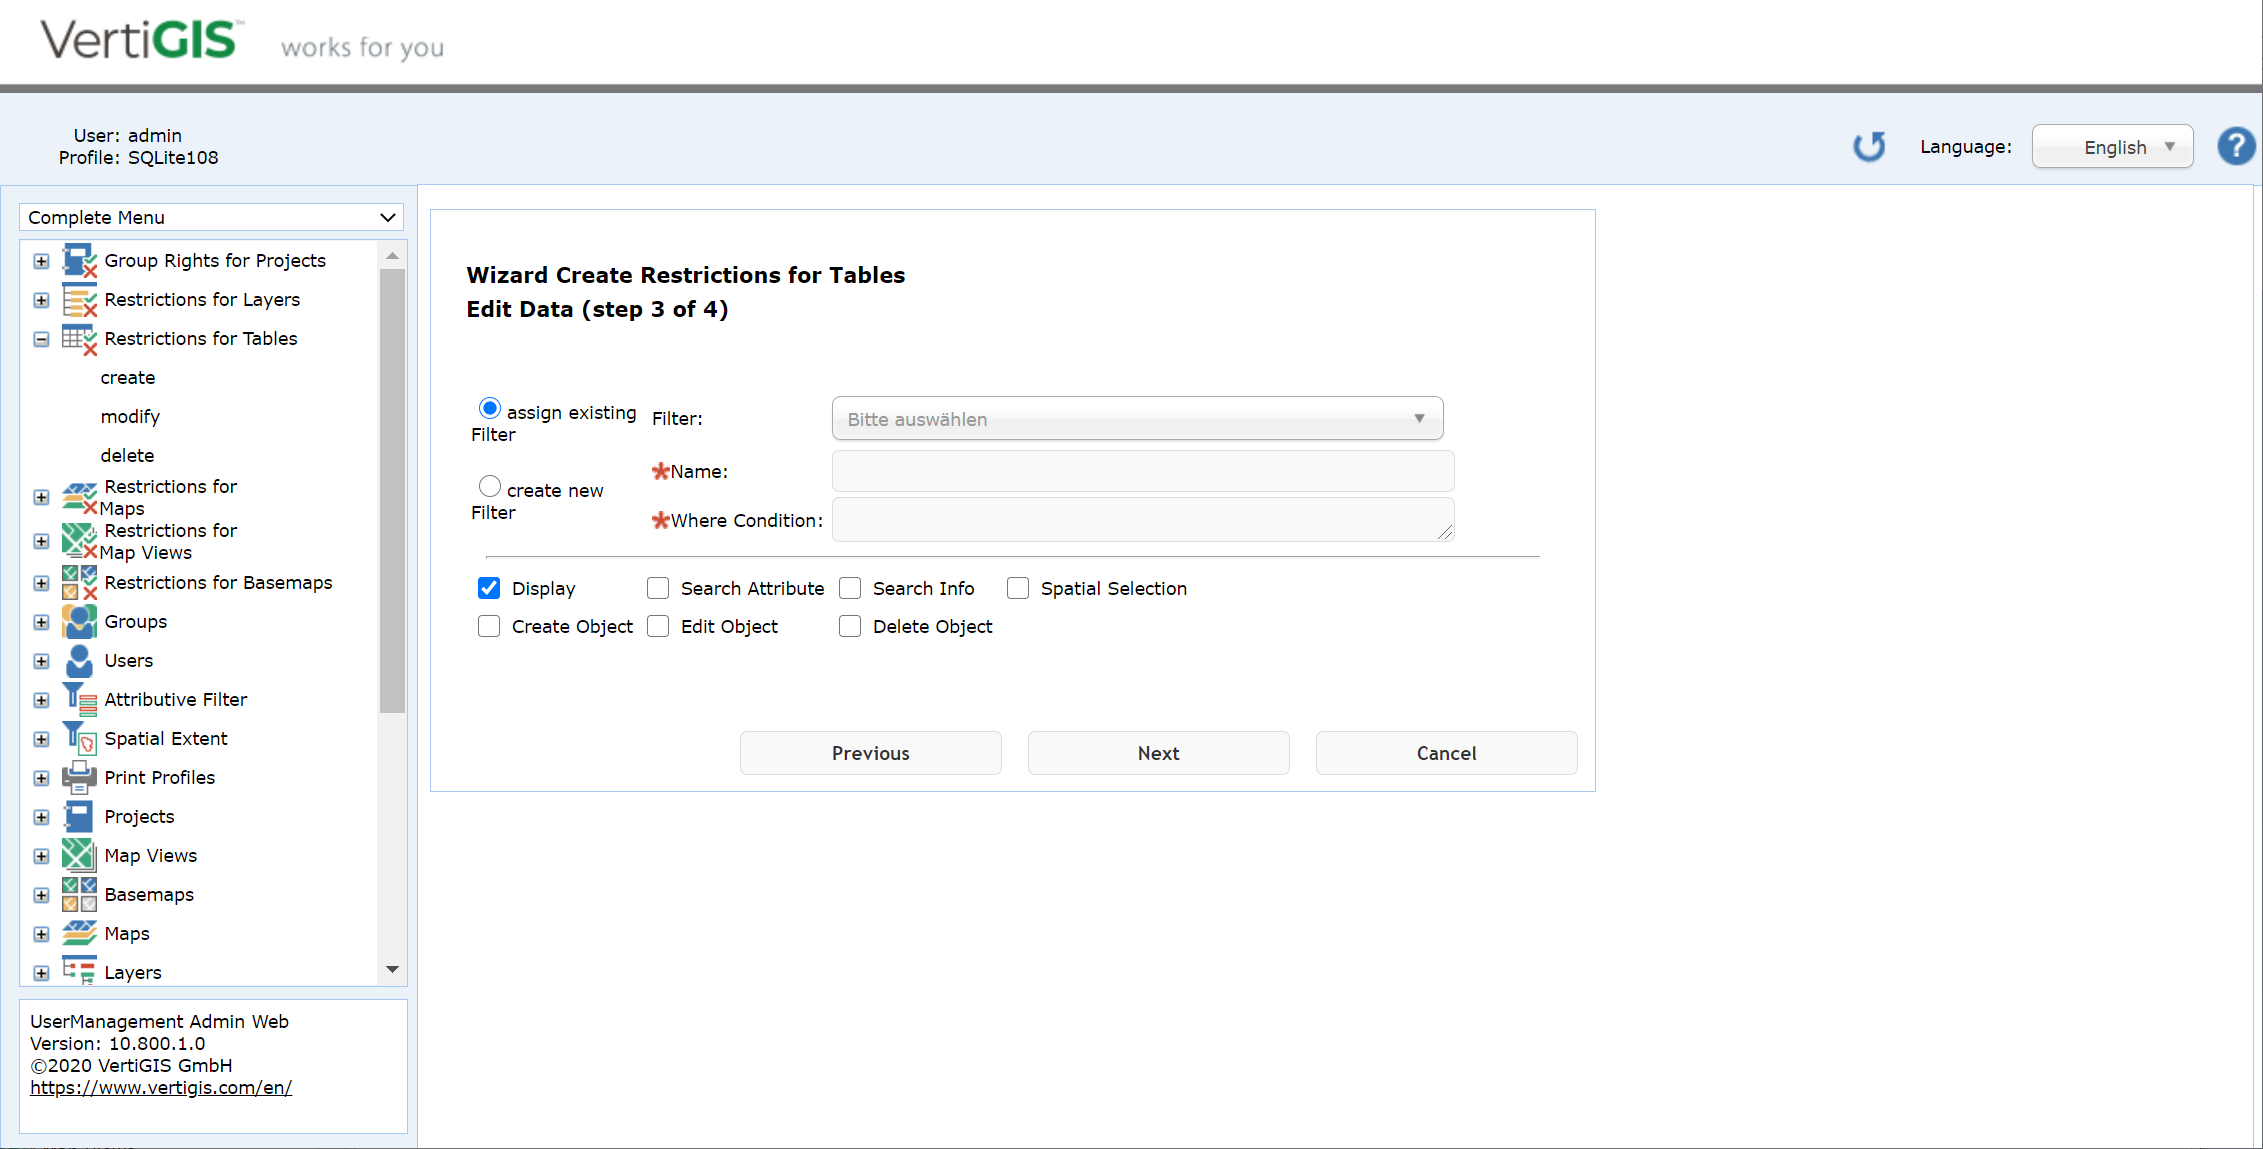Screen dimensions: 2263x1149
Task: Open the Filter selection dropdown
Action: coord(1136,418)
